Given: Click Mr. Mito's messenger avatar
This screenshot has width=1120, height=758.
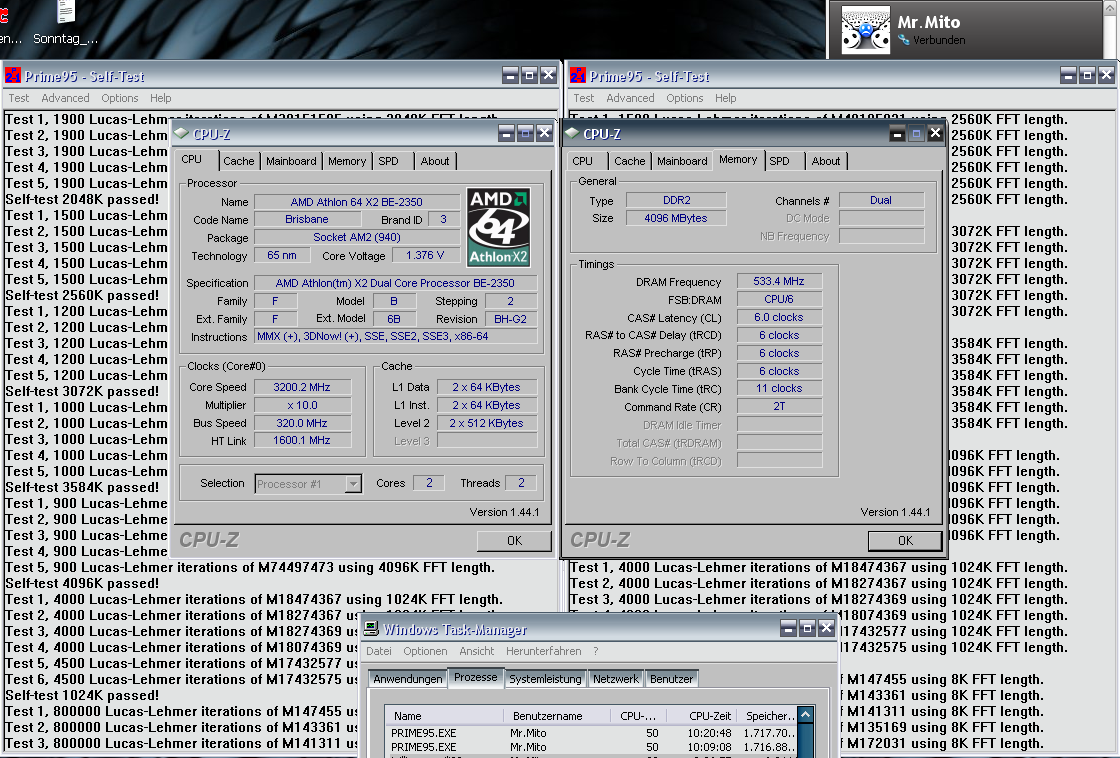Looking at the screenshot, I should (x=866, y=30).
